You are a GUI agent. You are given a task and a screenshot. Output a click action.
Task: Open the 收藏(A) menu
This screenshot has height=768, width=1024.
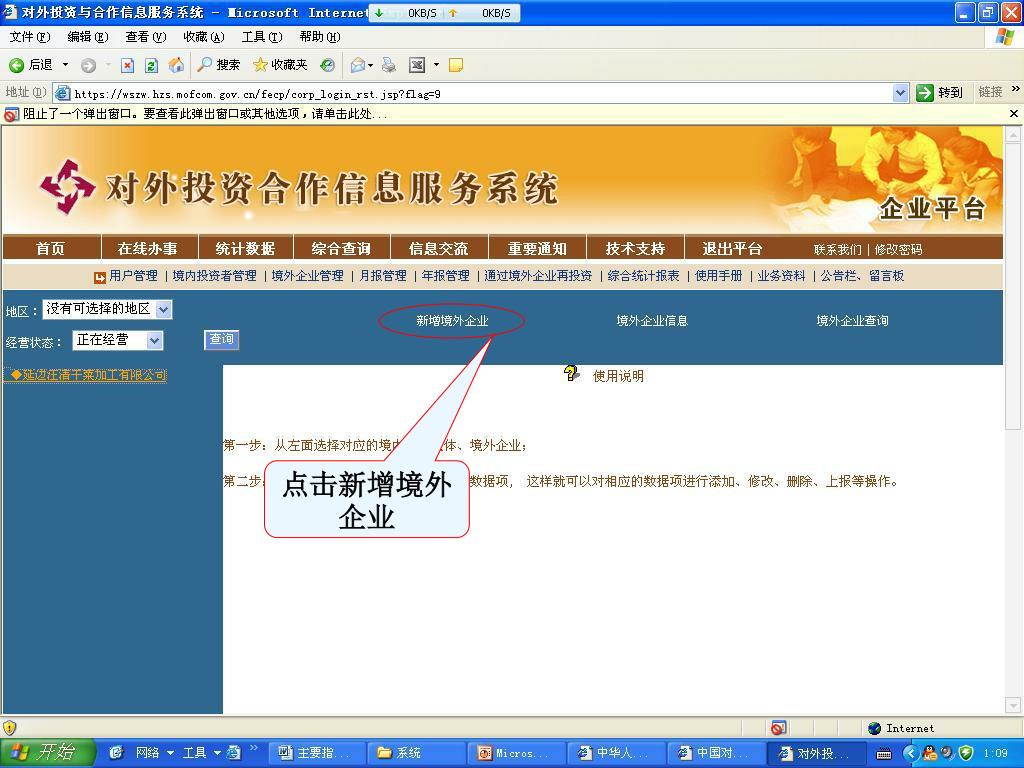pos(204,37)
